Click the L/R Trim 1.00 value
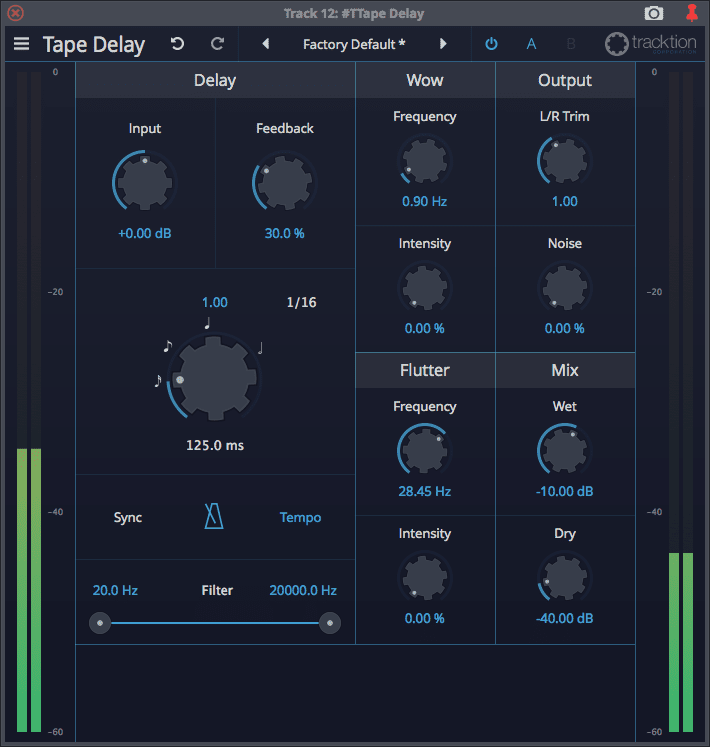Screen dimensions: 710x747 (565, 202)
